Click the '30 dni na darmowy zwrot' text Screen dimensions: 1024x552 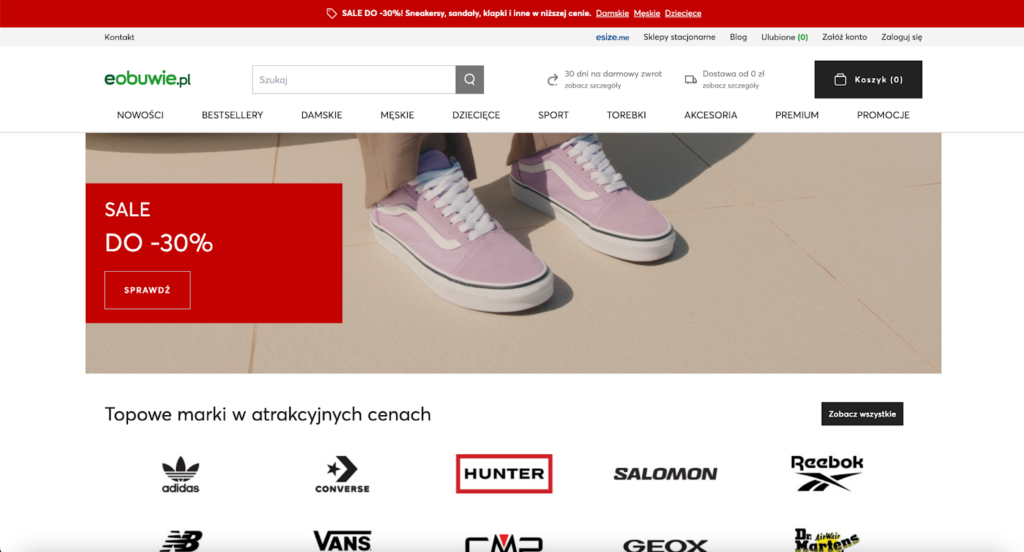coord(613,74)
